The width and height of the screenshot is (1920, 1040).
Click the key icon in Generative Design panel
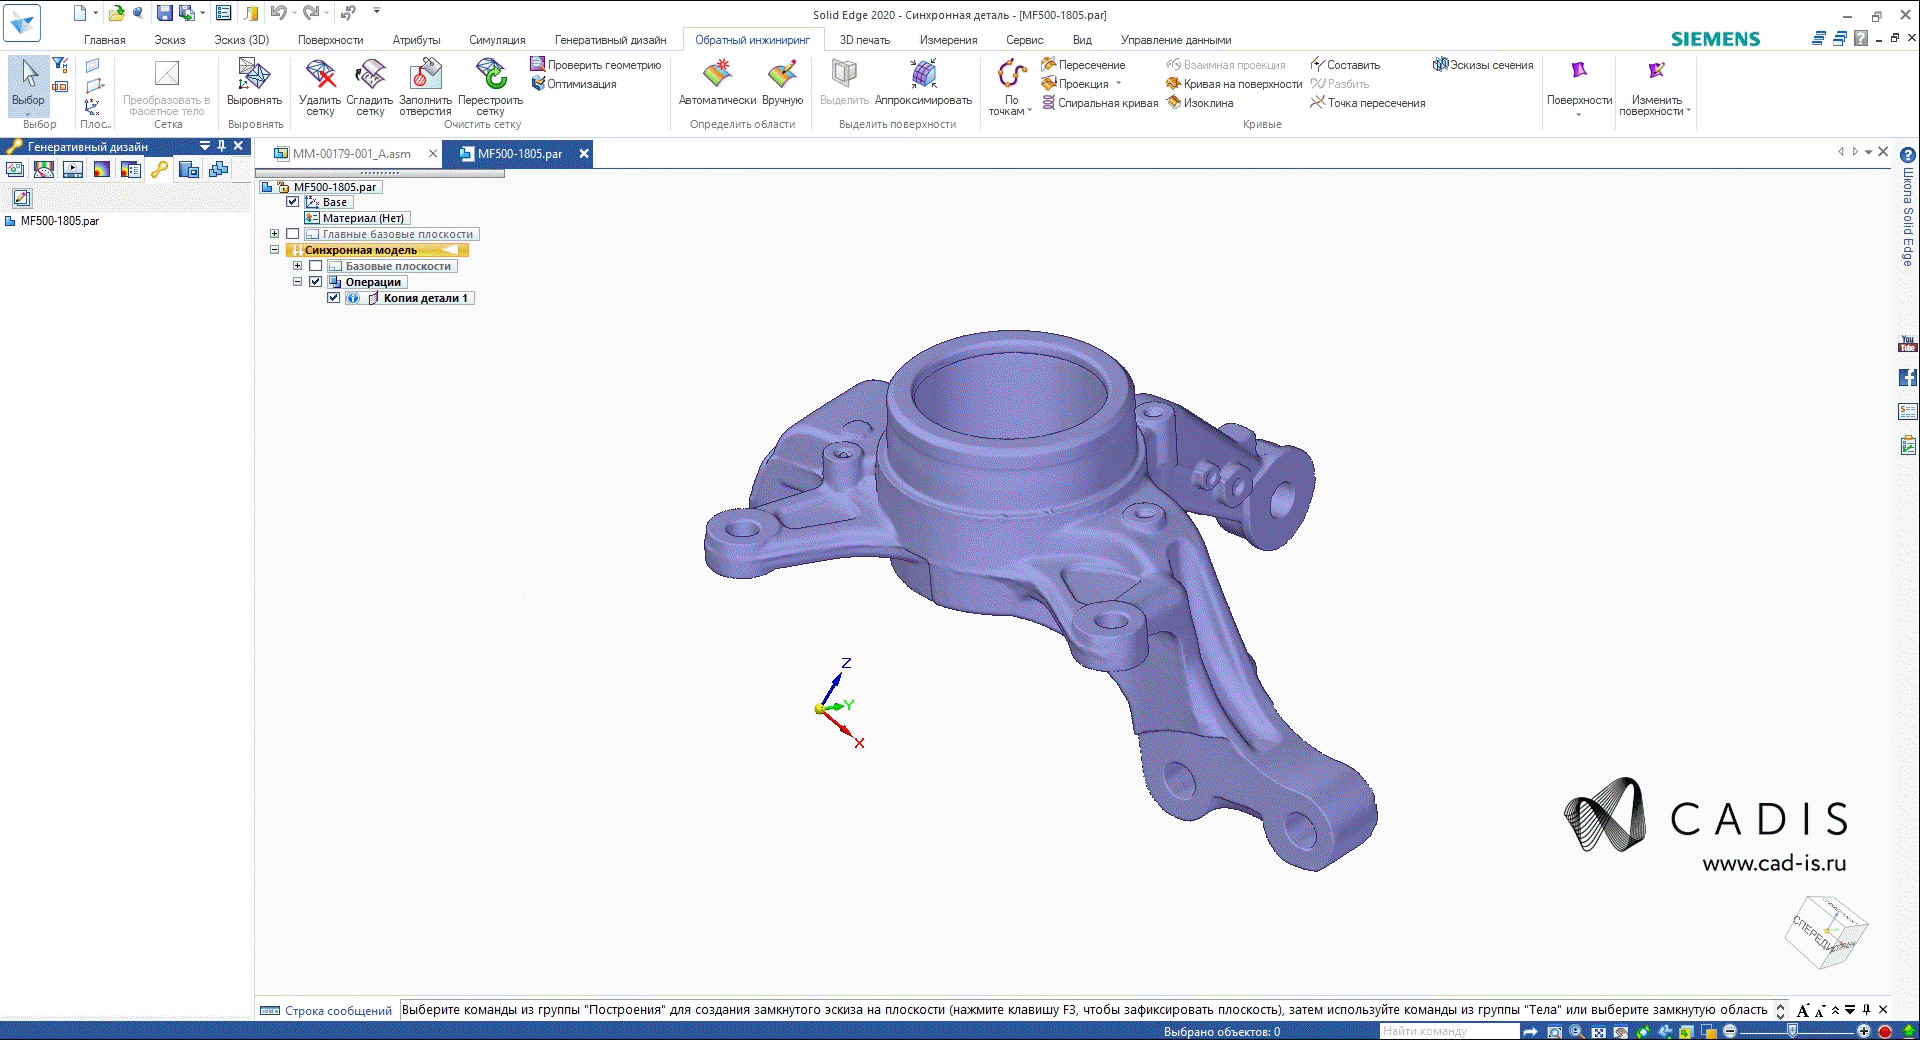[160, 170]
